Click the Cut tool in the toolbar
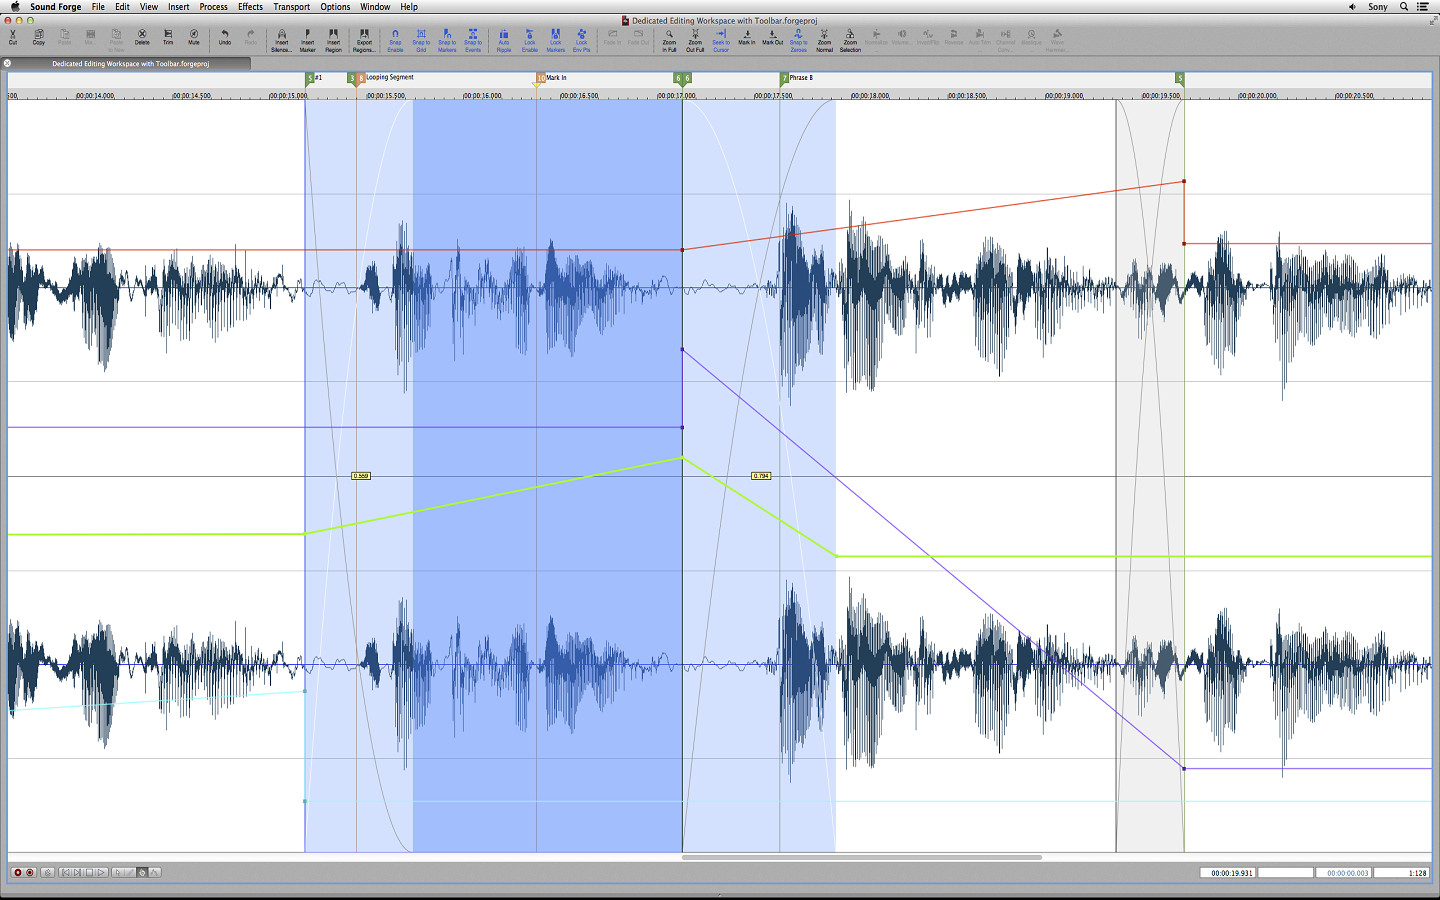 click(x=13, y=37)
